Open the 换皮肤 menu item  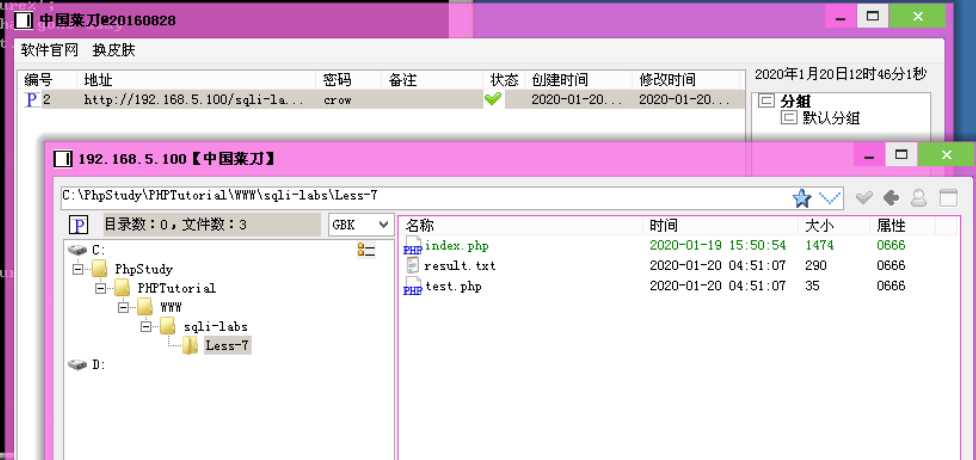(114, 50)
